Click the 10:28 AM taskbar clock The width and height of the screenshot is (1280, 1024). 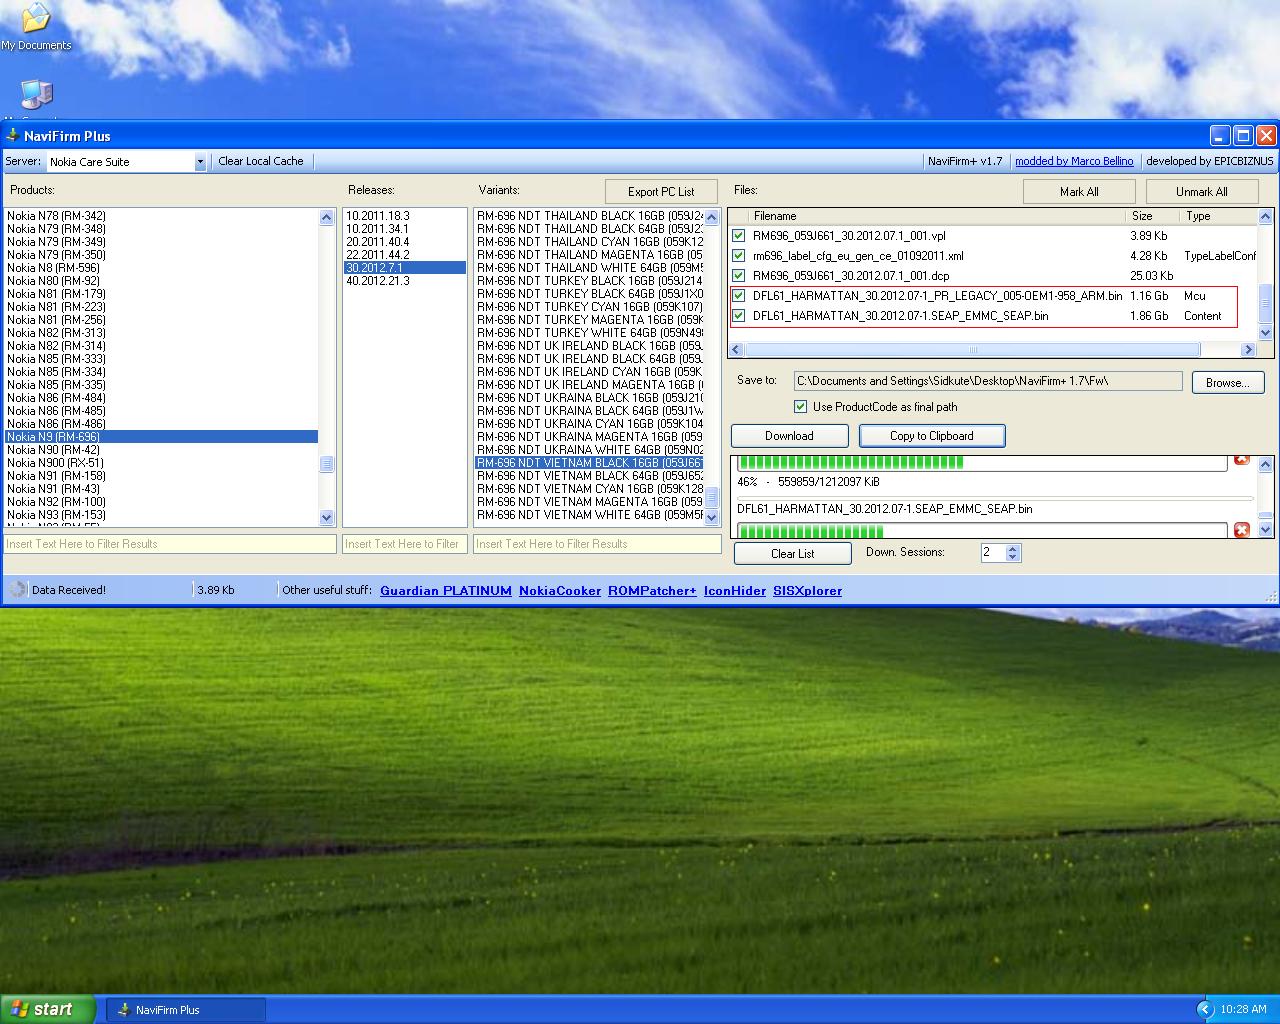tap(1243, 1009)
